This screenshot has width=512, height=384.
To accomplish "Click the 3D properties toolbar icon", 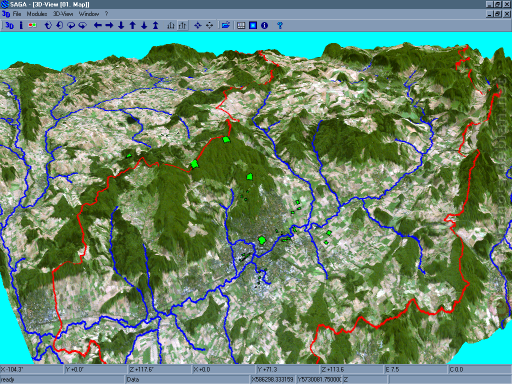I will [9, 25].
